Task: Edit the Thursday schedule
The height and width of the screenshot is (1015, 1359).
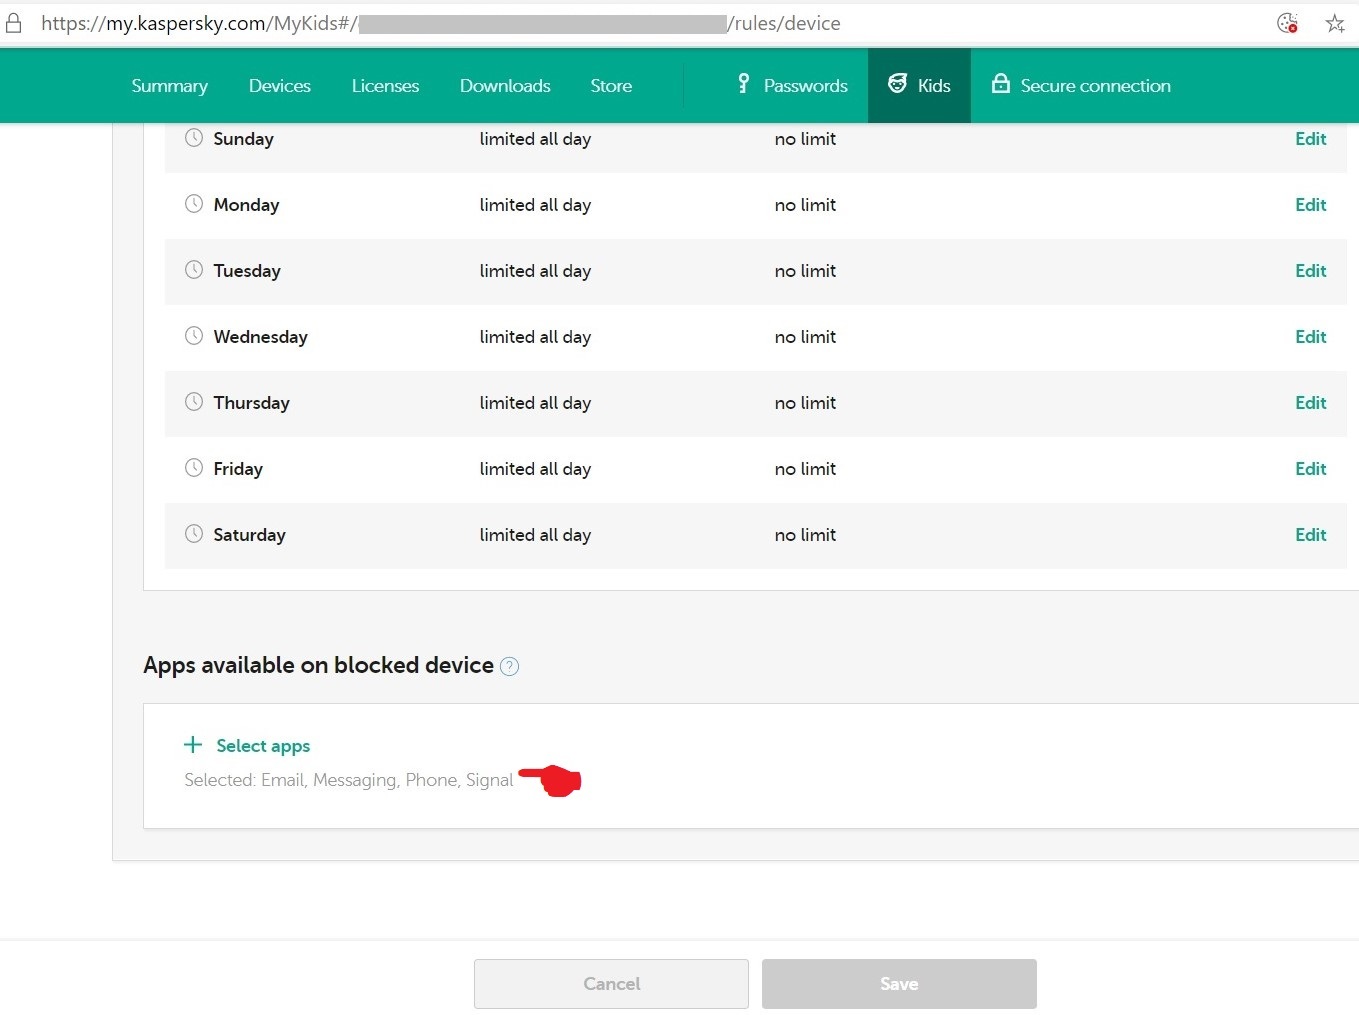Action: [1311, 403]
